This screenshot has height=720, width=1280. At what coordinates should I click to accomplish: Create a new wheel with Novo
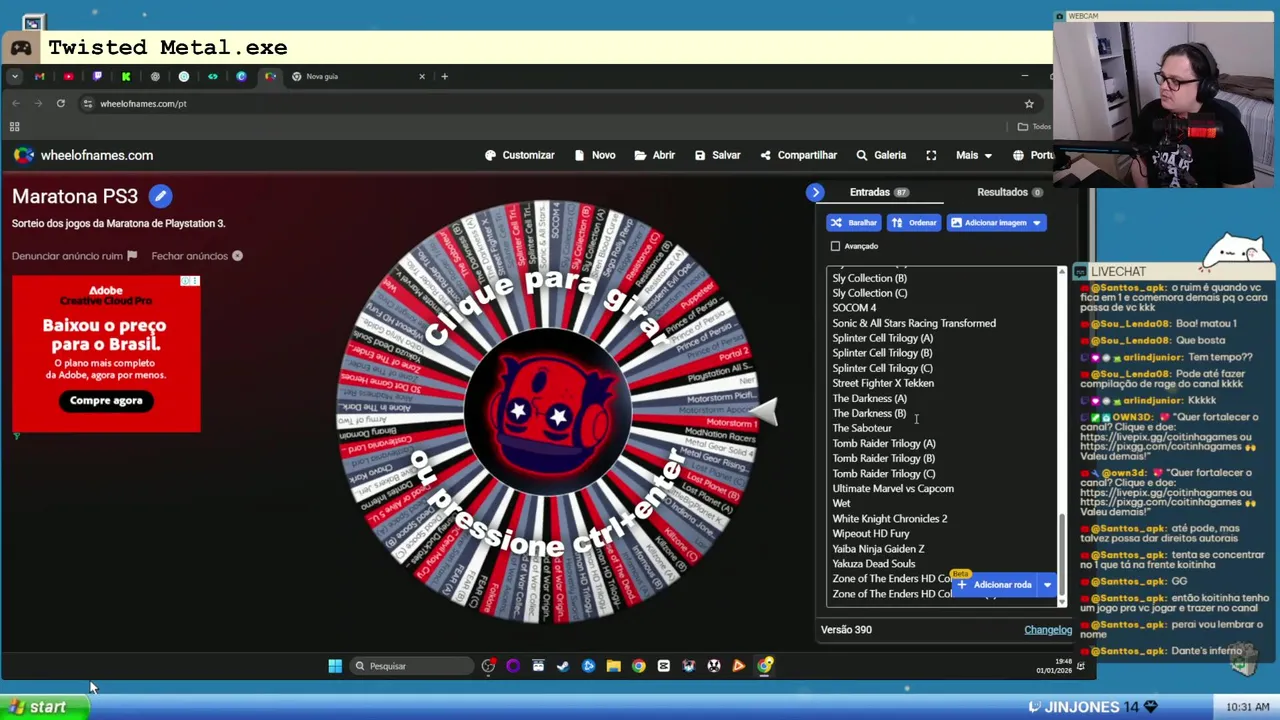(x=595, y=155)
